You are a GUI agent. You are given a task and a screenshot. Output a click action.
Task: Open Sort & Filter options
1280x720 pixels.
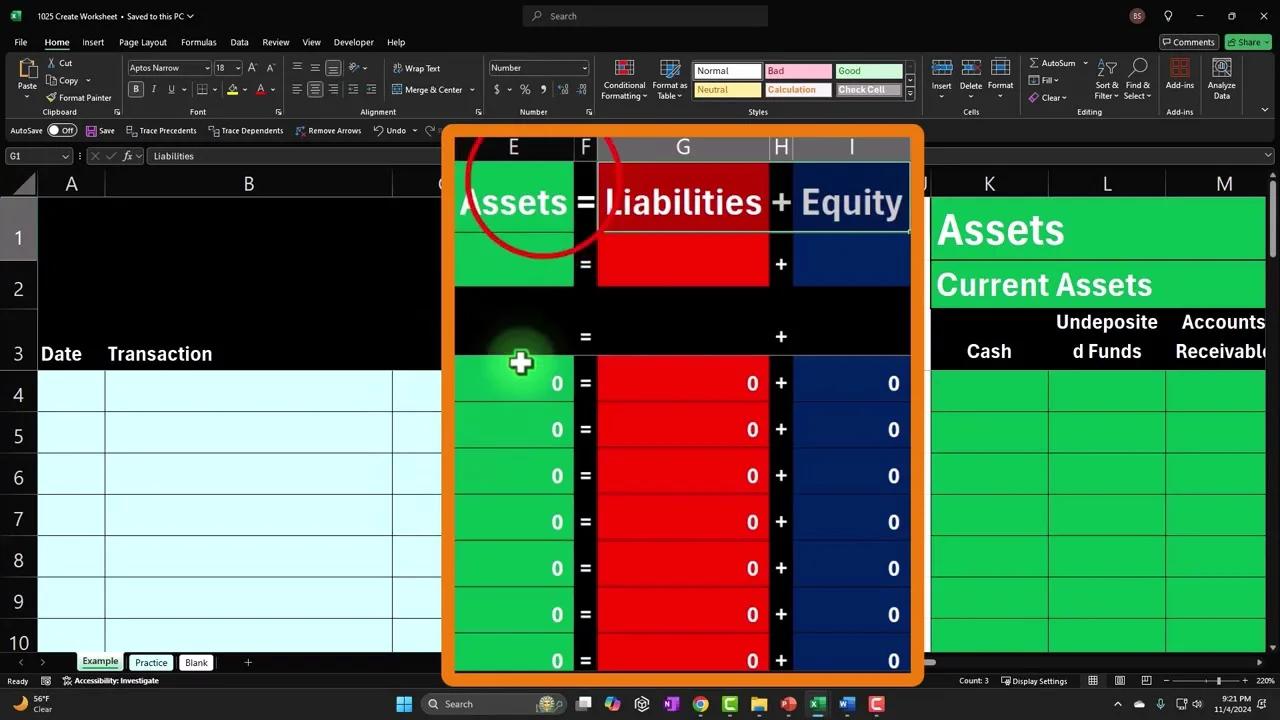(x=1105, y=80)
